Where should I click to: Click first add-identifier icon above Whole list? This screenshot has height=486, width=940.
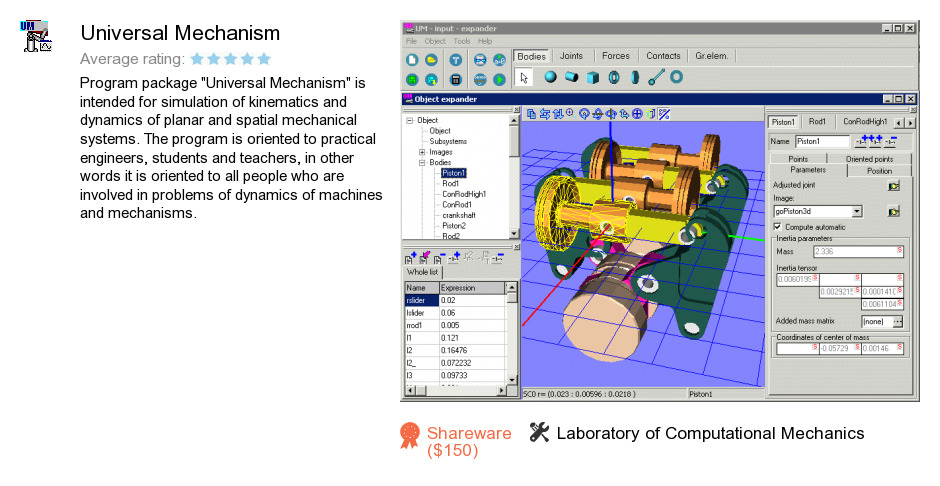pos(410,258)
